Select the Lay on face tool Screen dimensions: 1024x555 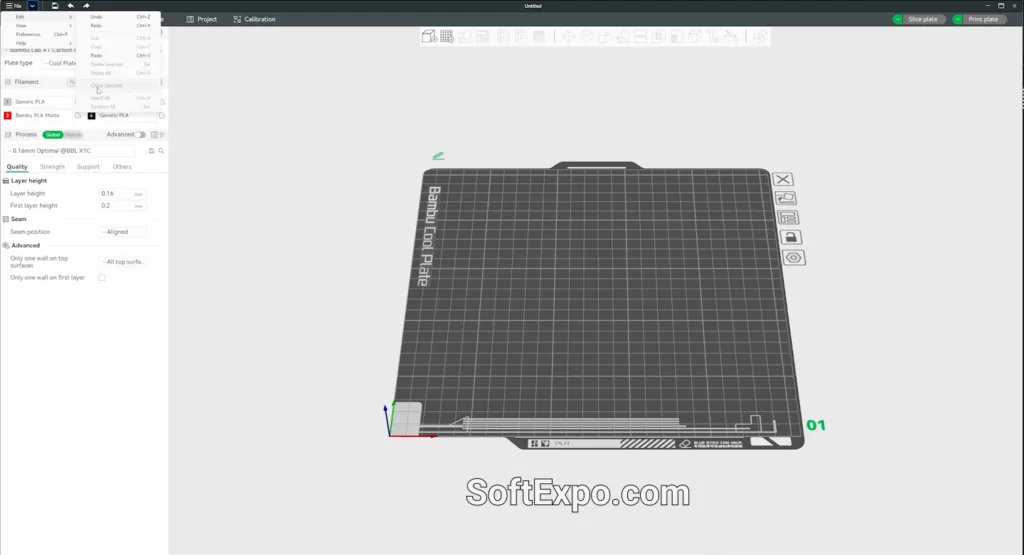coord(623,37)
